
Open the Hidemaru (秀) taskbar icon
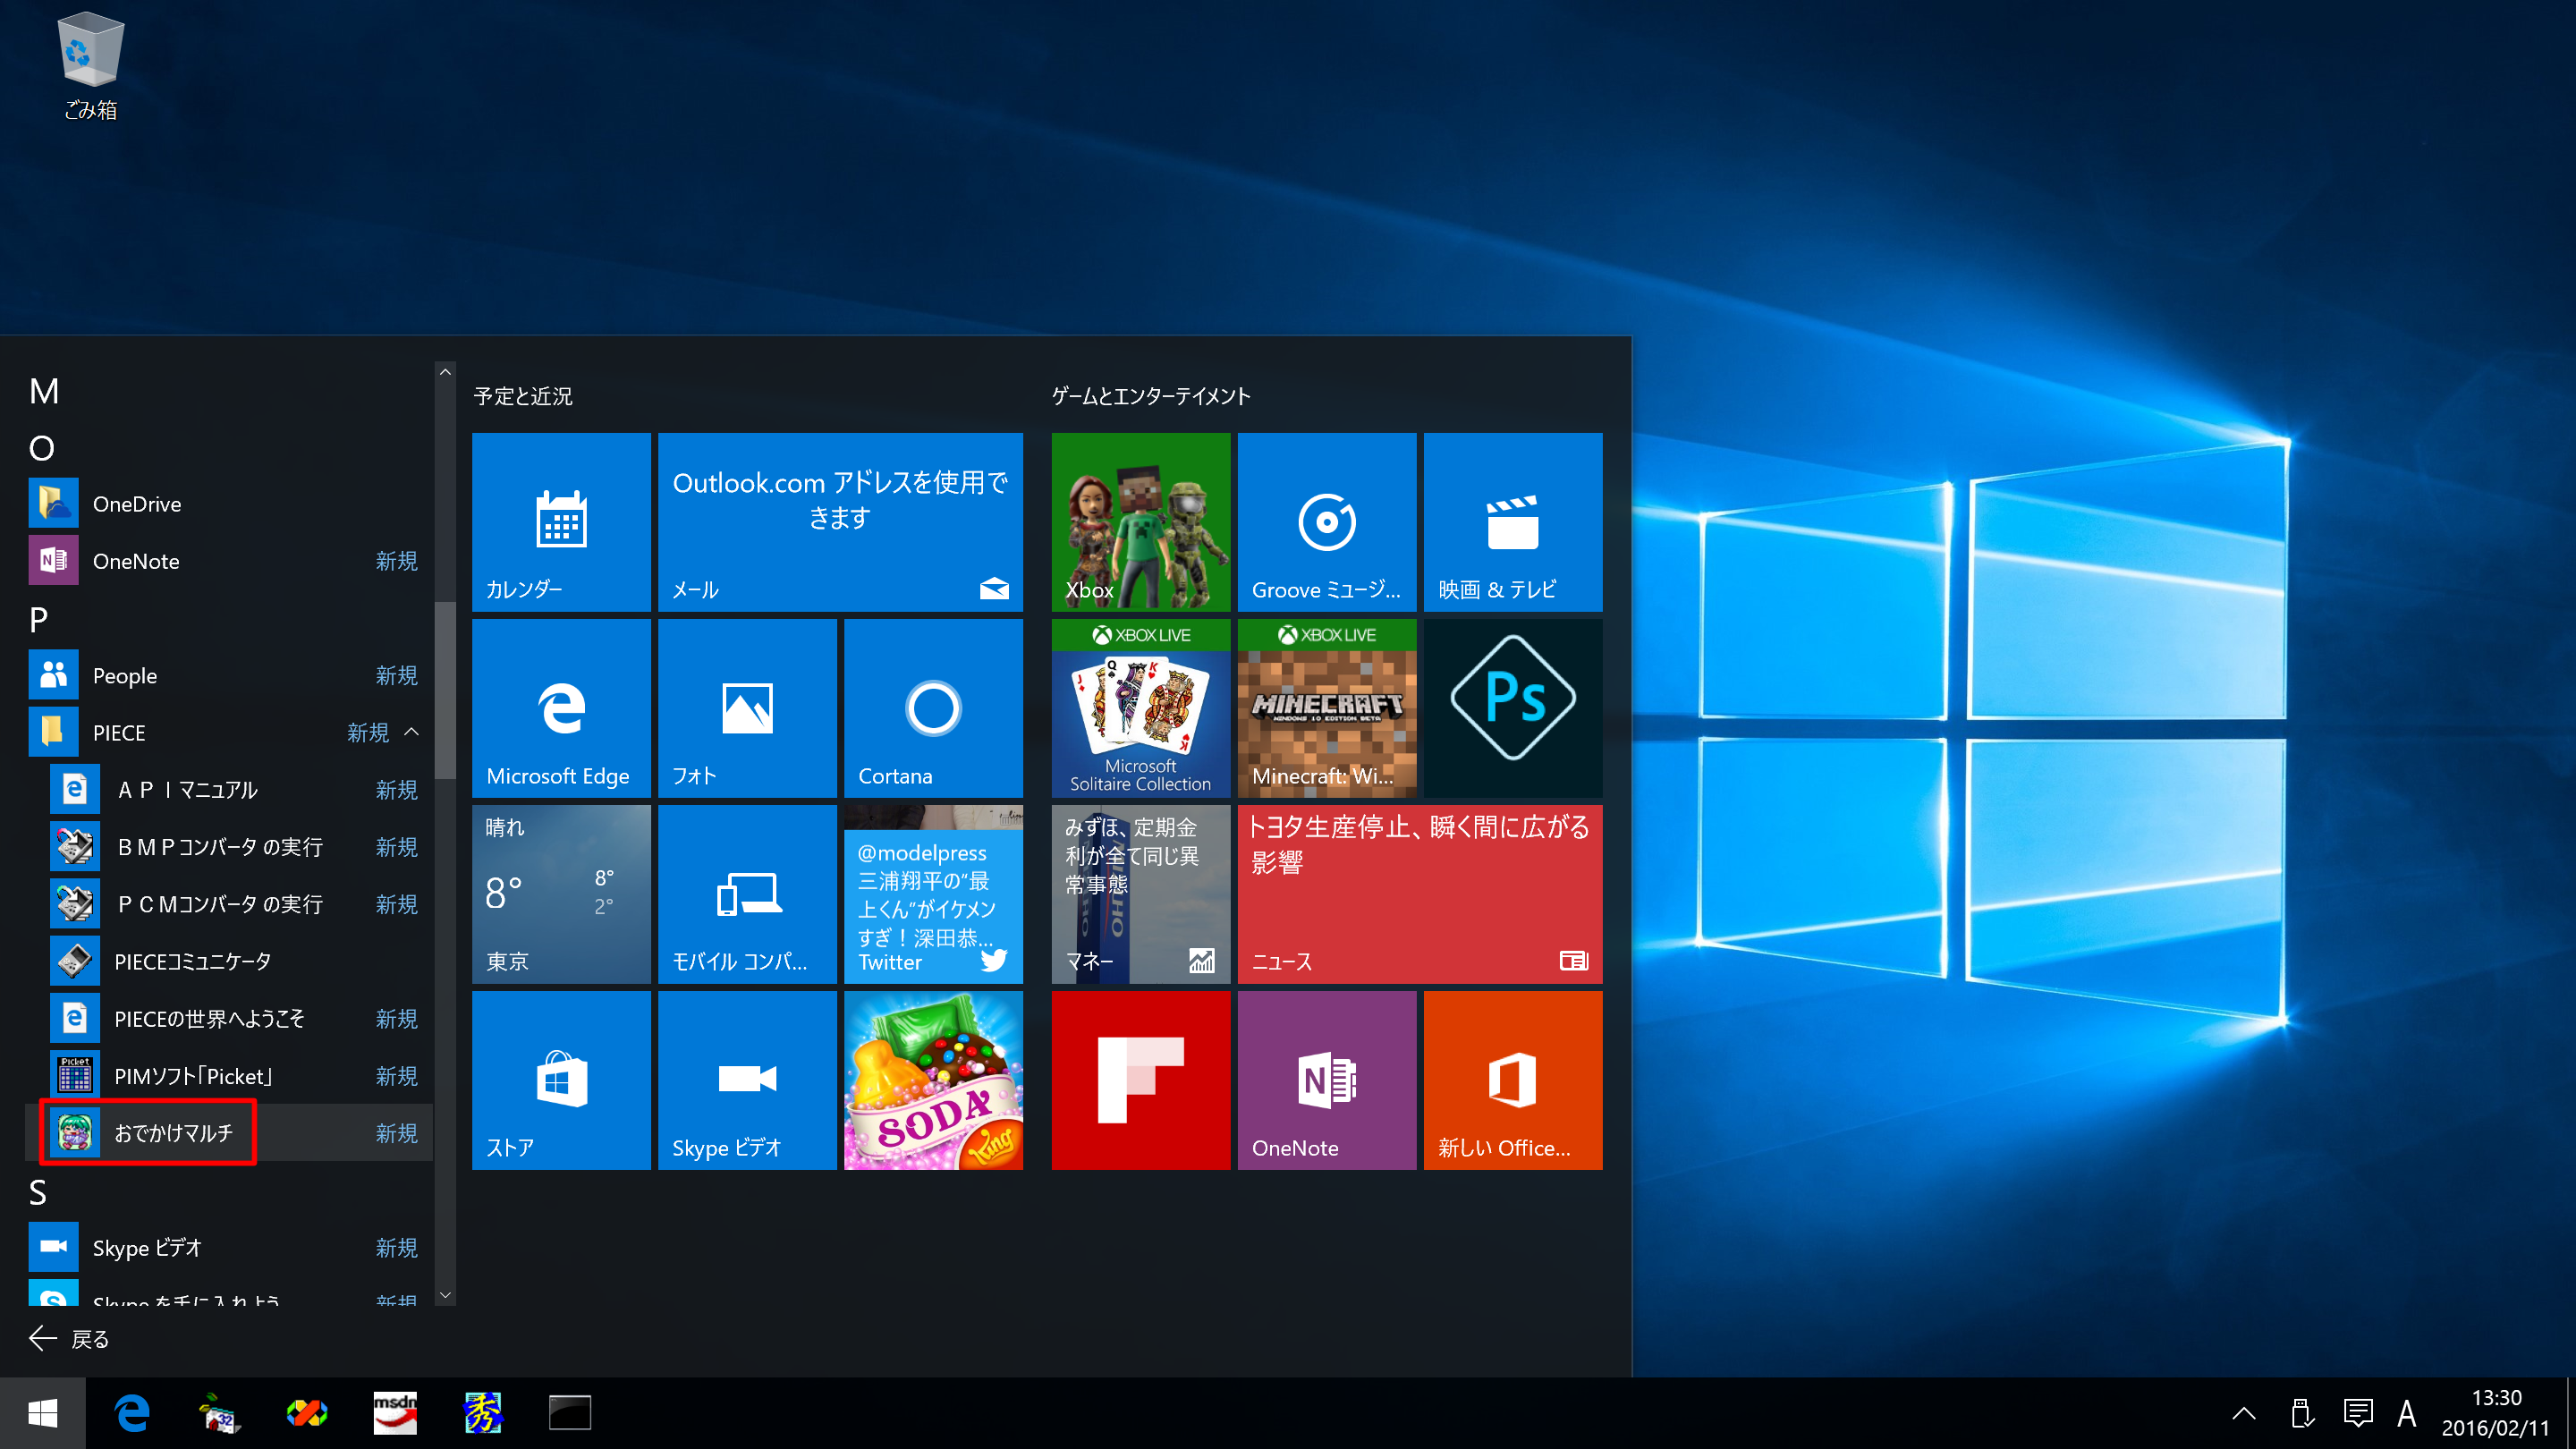pos(483,1413)
